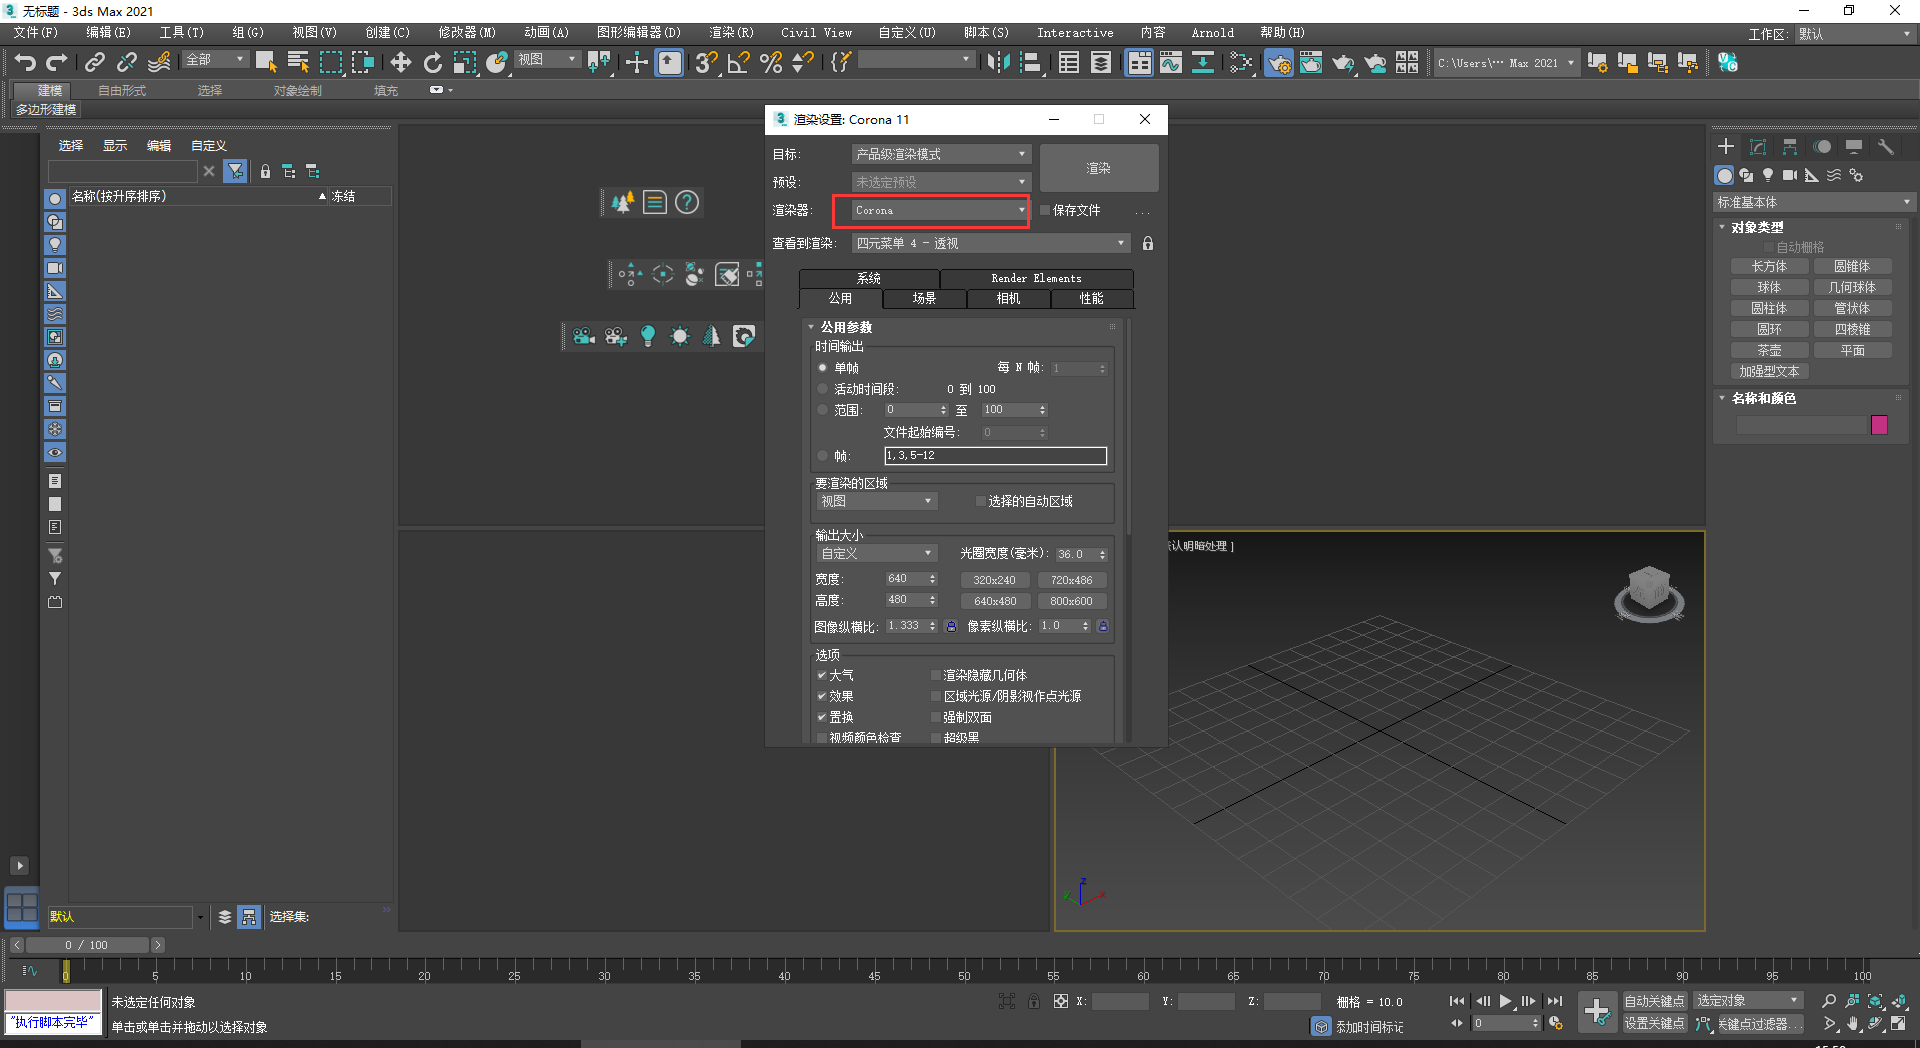This screenshot has width=1920, height=1048.
Task: Select the 单帧 radio button
Action: tap(822, 367)
